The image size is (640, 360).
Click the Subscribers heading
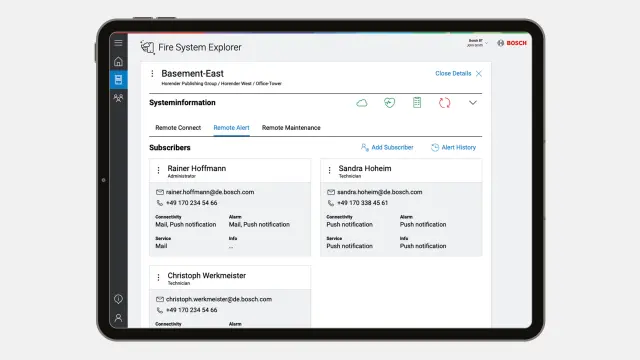point(170,147)
